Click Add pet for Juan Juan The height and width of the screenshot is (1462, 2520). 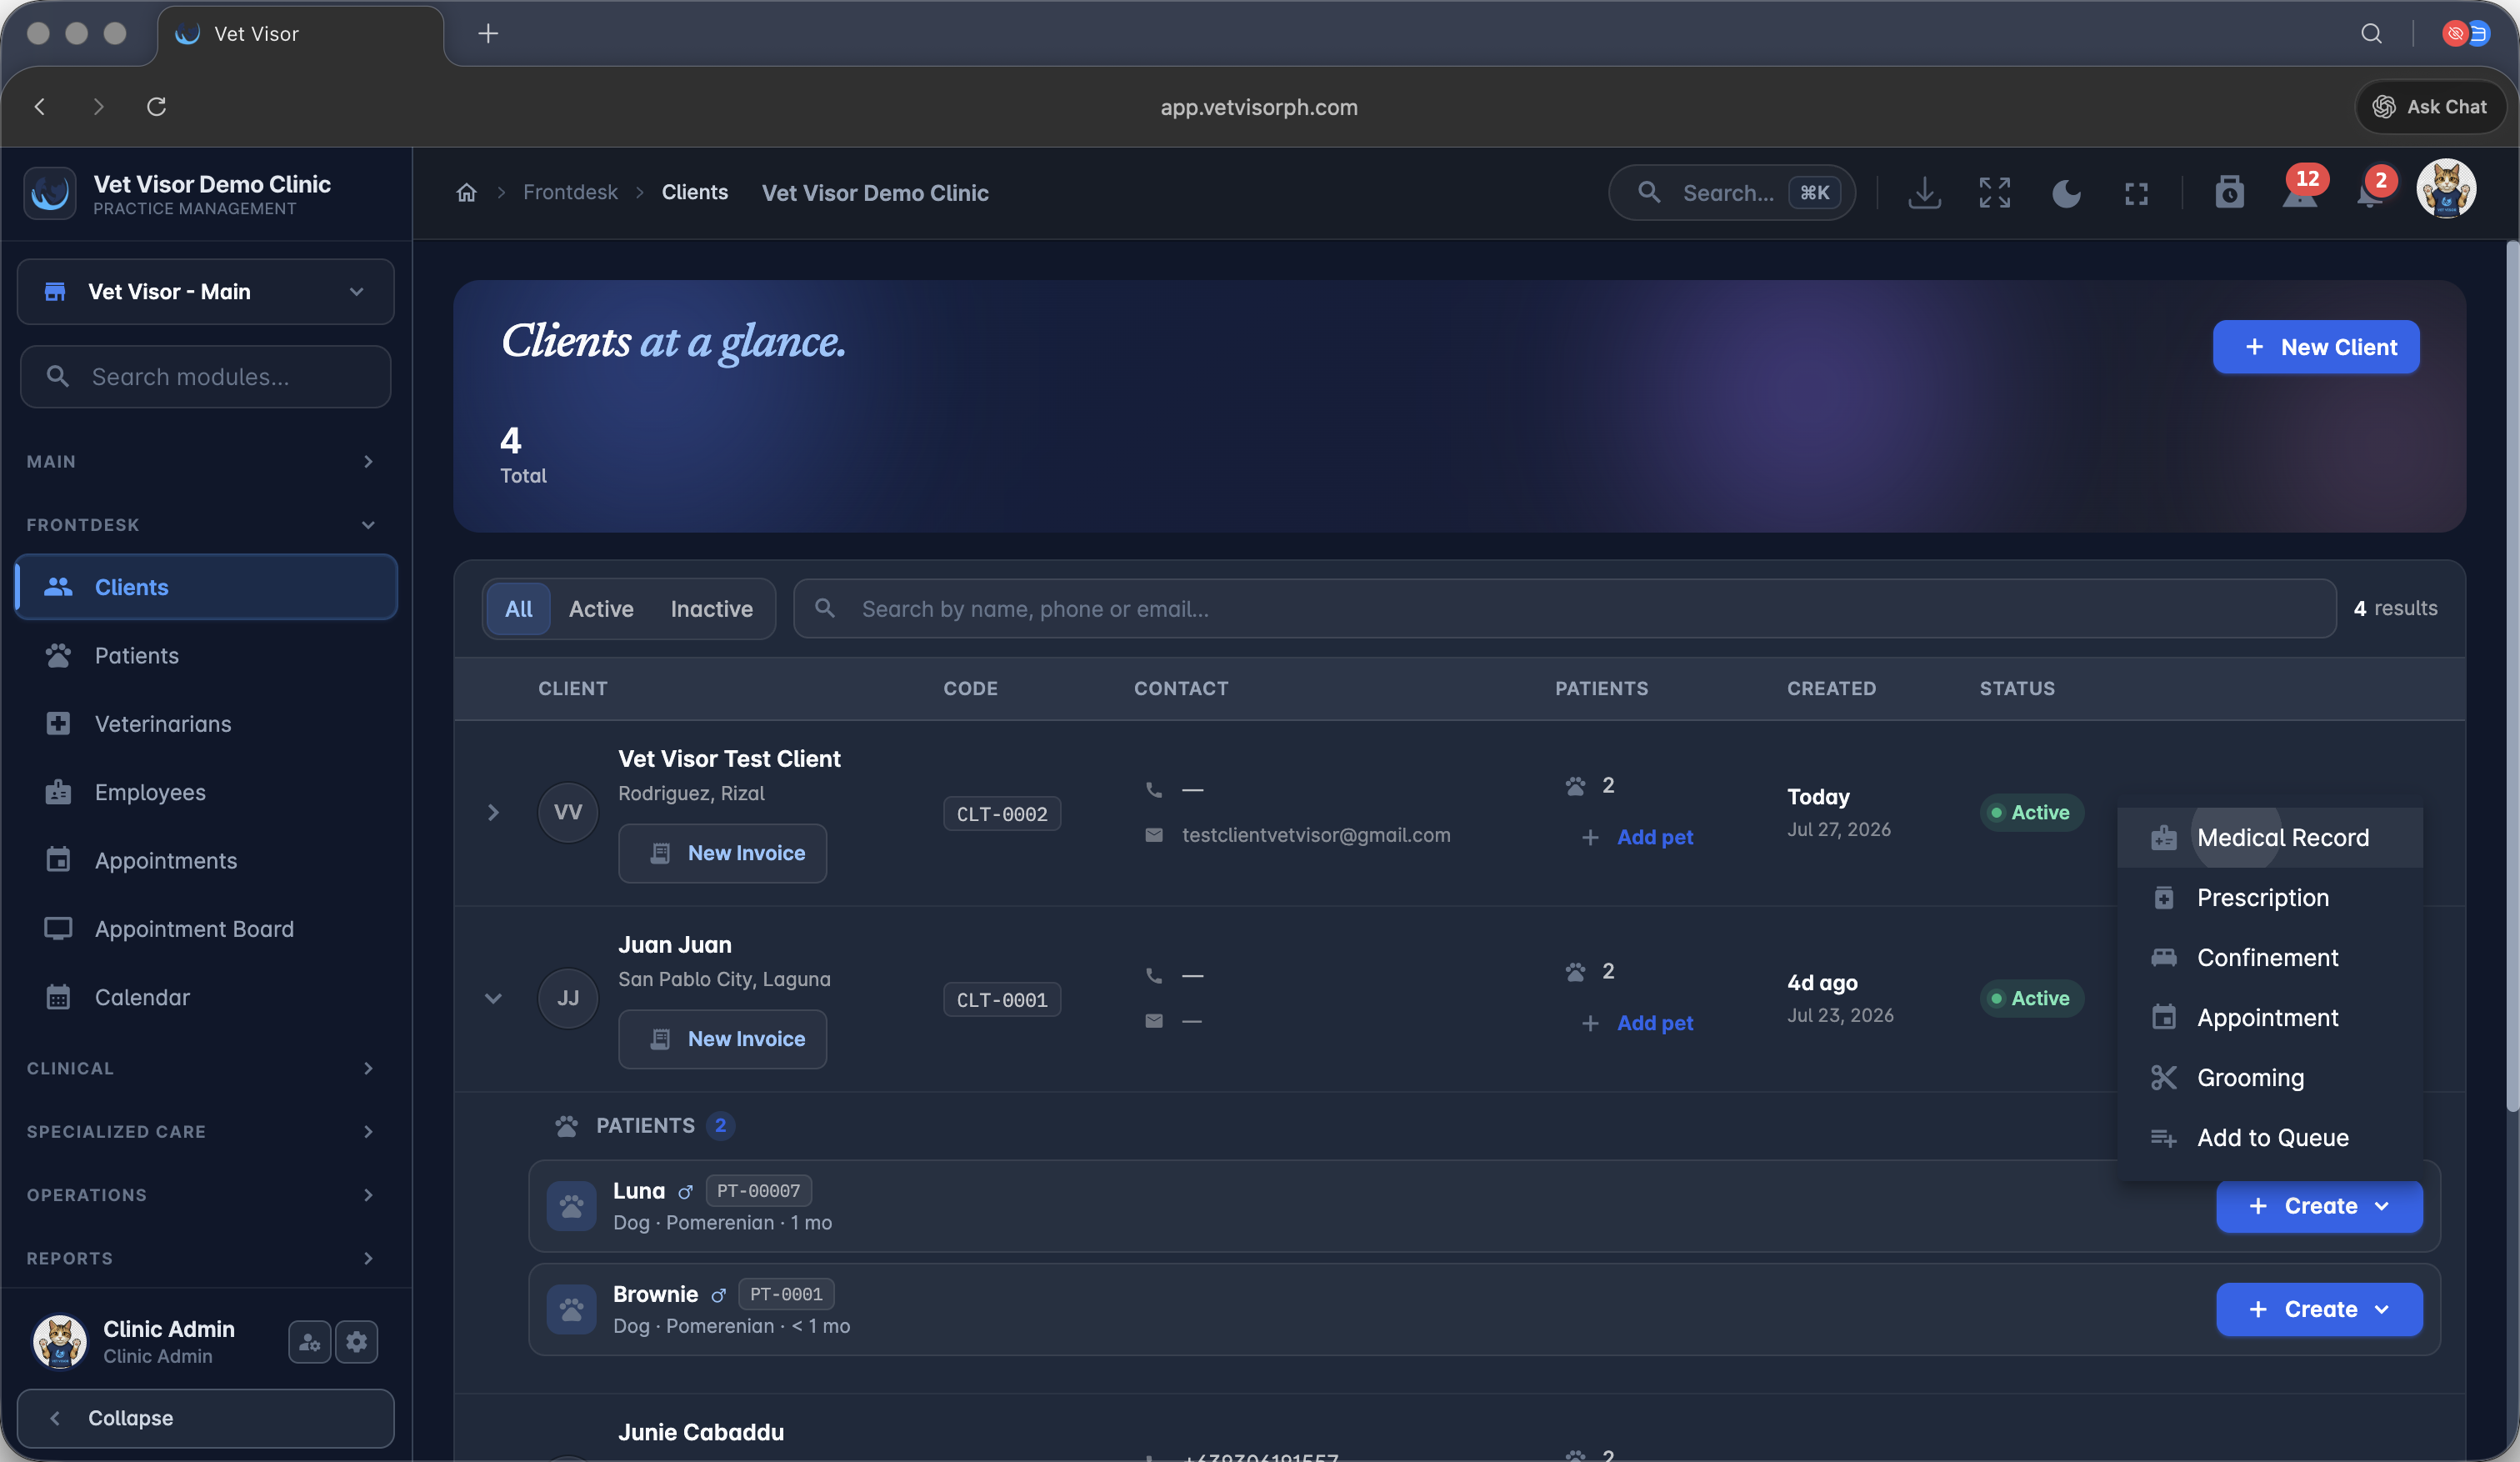click(x=1638, y=1023)
